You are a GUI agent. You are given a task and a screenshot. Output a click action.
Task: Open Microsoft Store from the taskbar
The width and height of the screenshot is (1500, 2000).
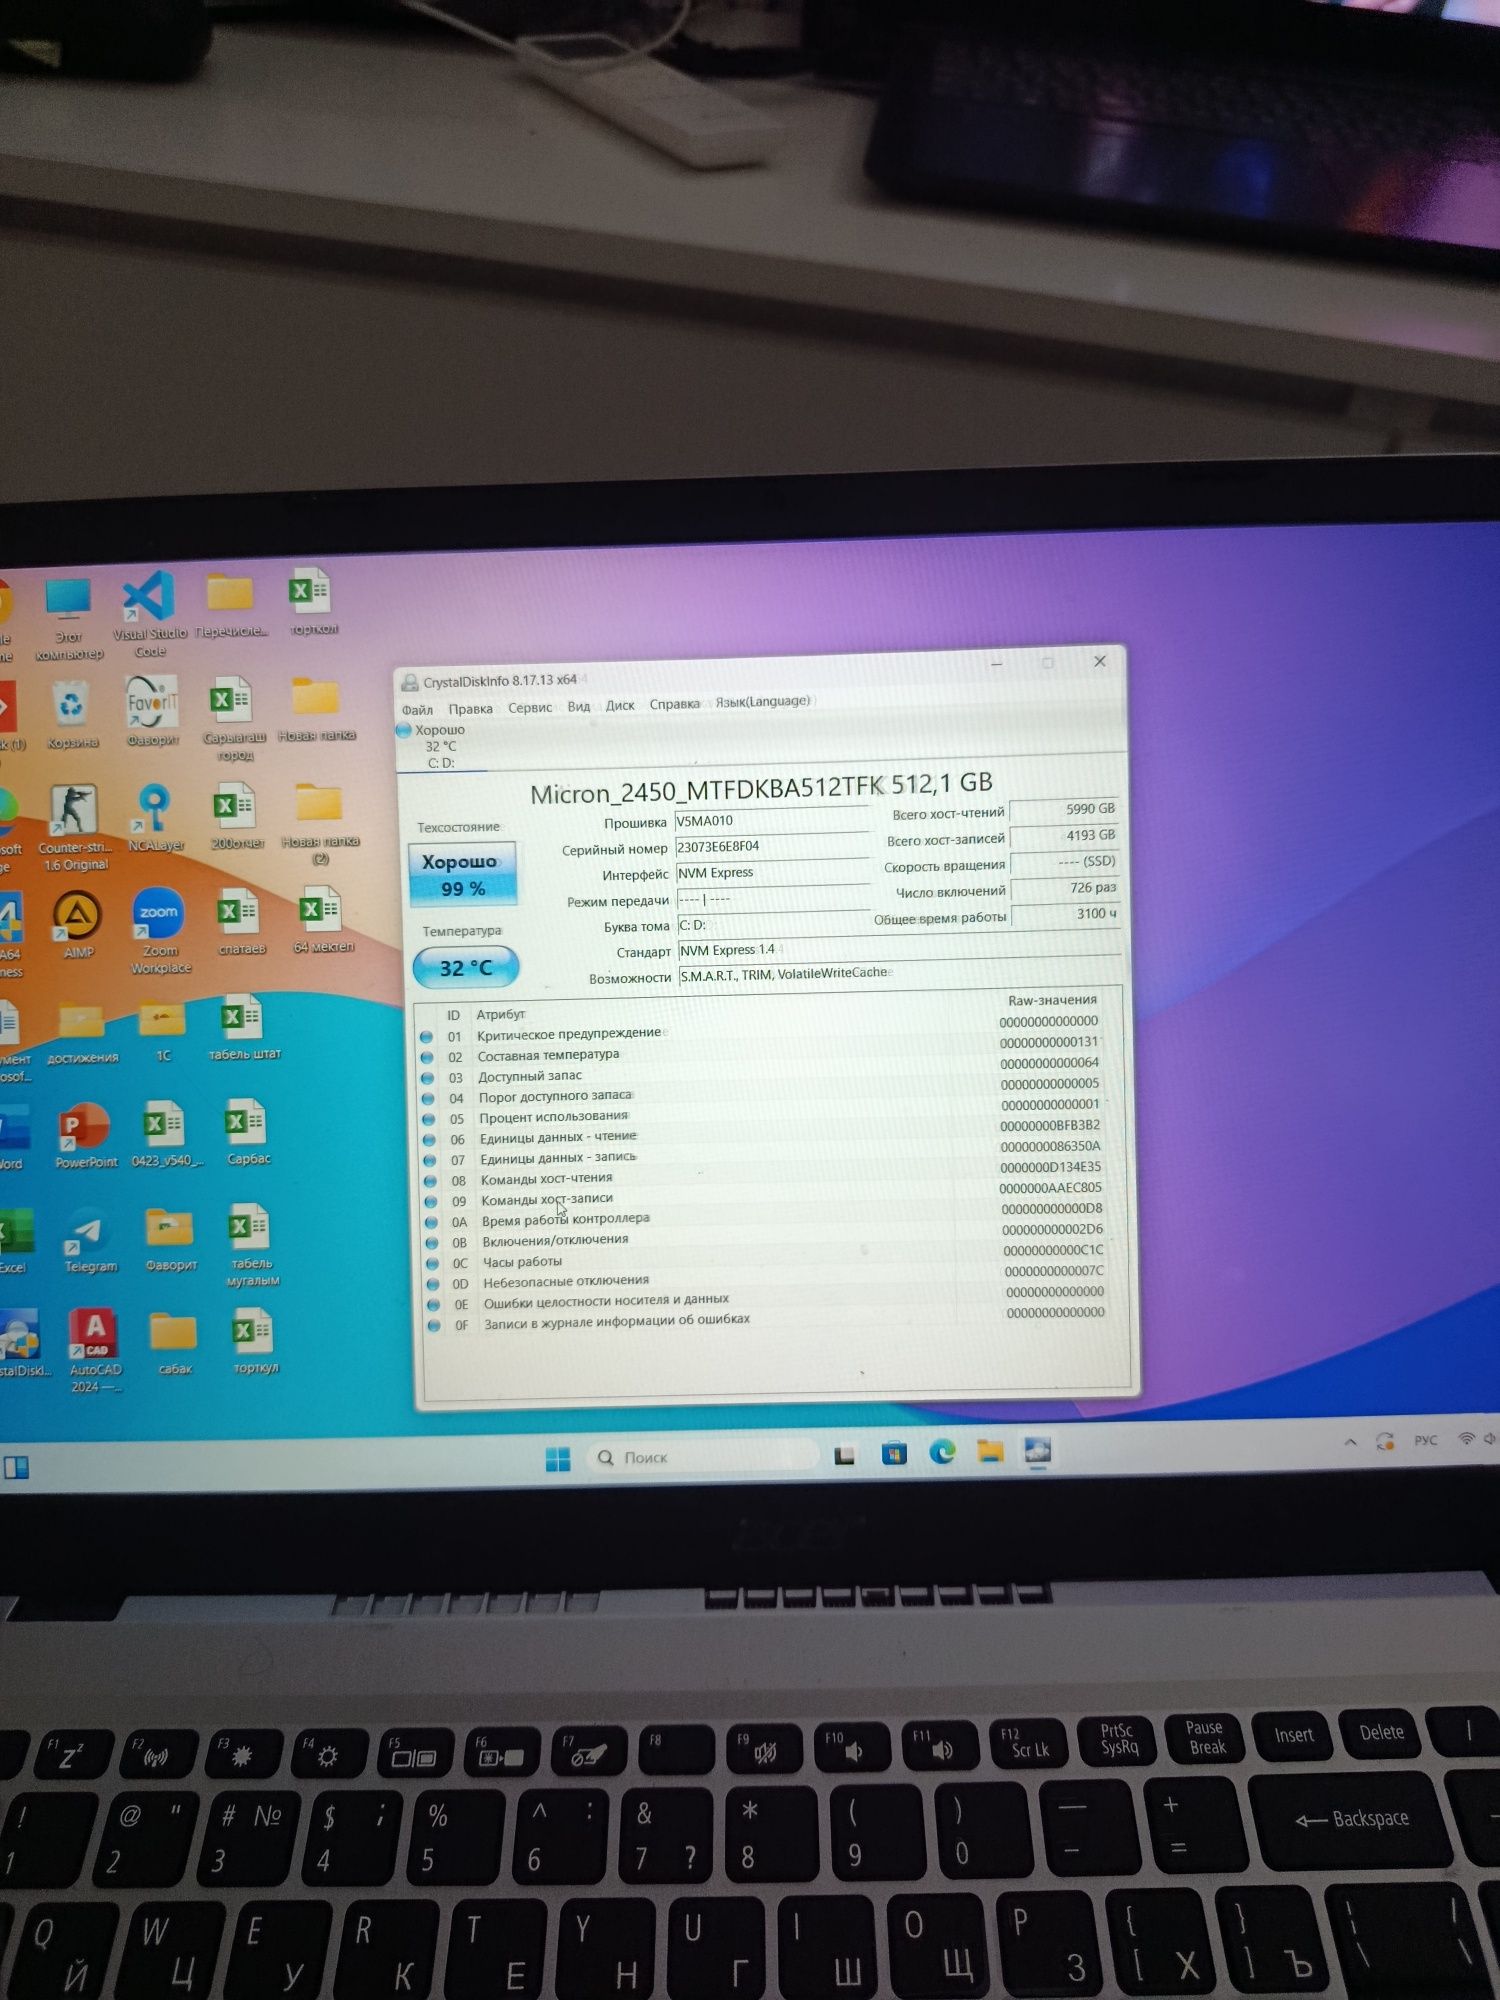coord(894,1453)
